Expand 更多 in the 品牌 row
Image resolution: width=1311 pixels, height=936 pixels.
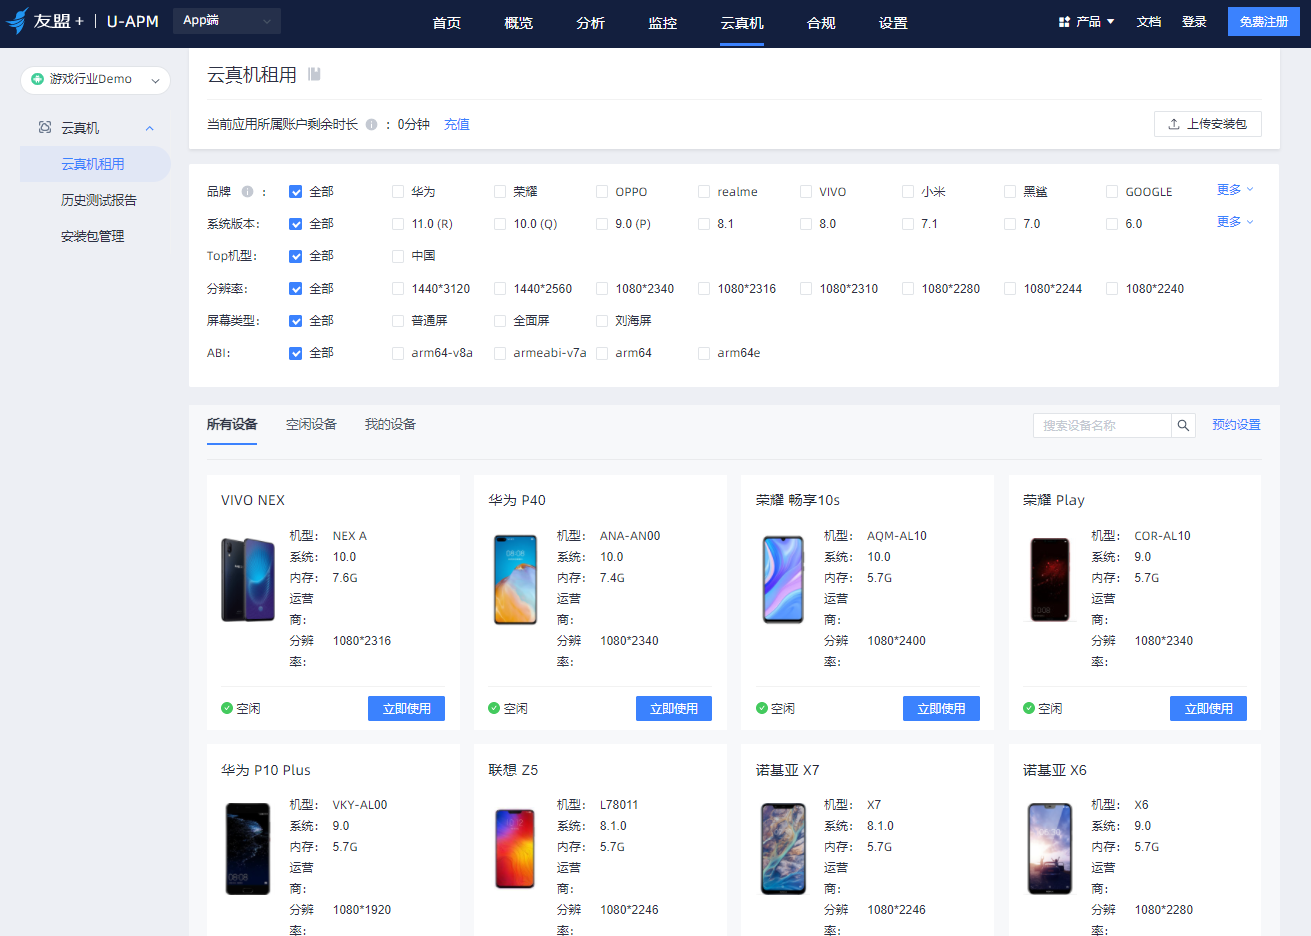point(1235,190)
